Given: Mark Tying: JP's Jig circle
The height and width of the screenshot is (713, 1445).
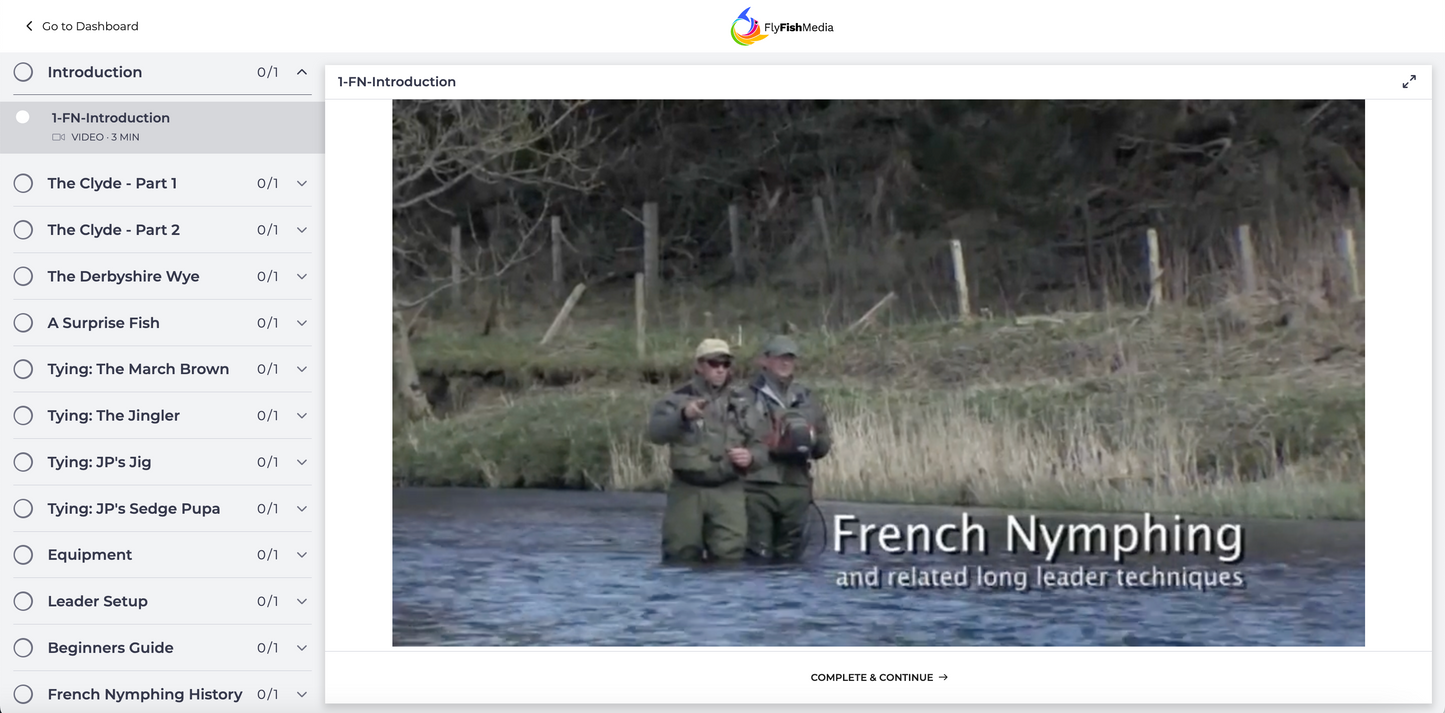Looking at the screenshot, I should click(x=23, y=462).
